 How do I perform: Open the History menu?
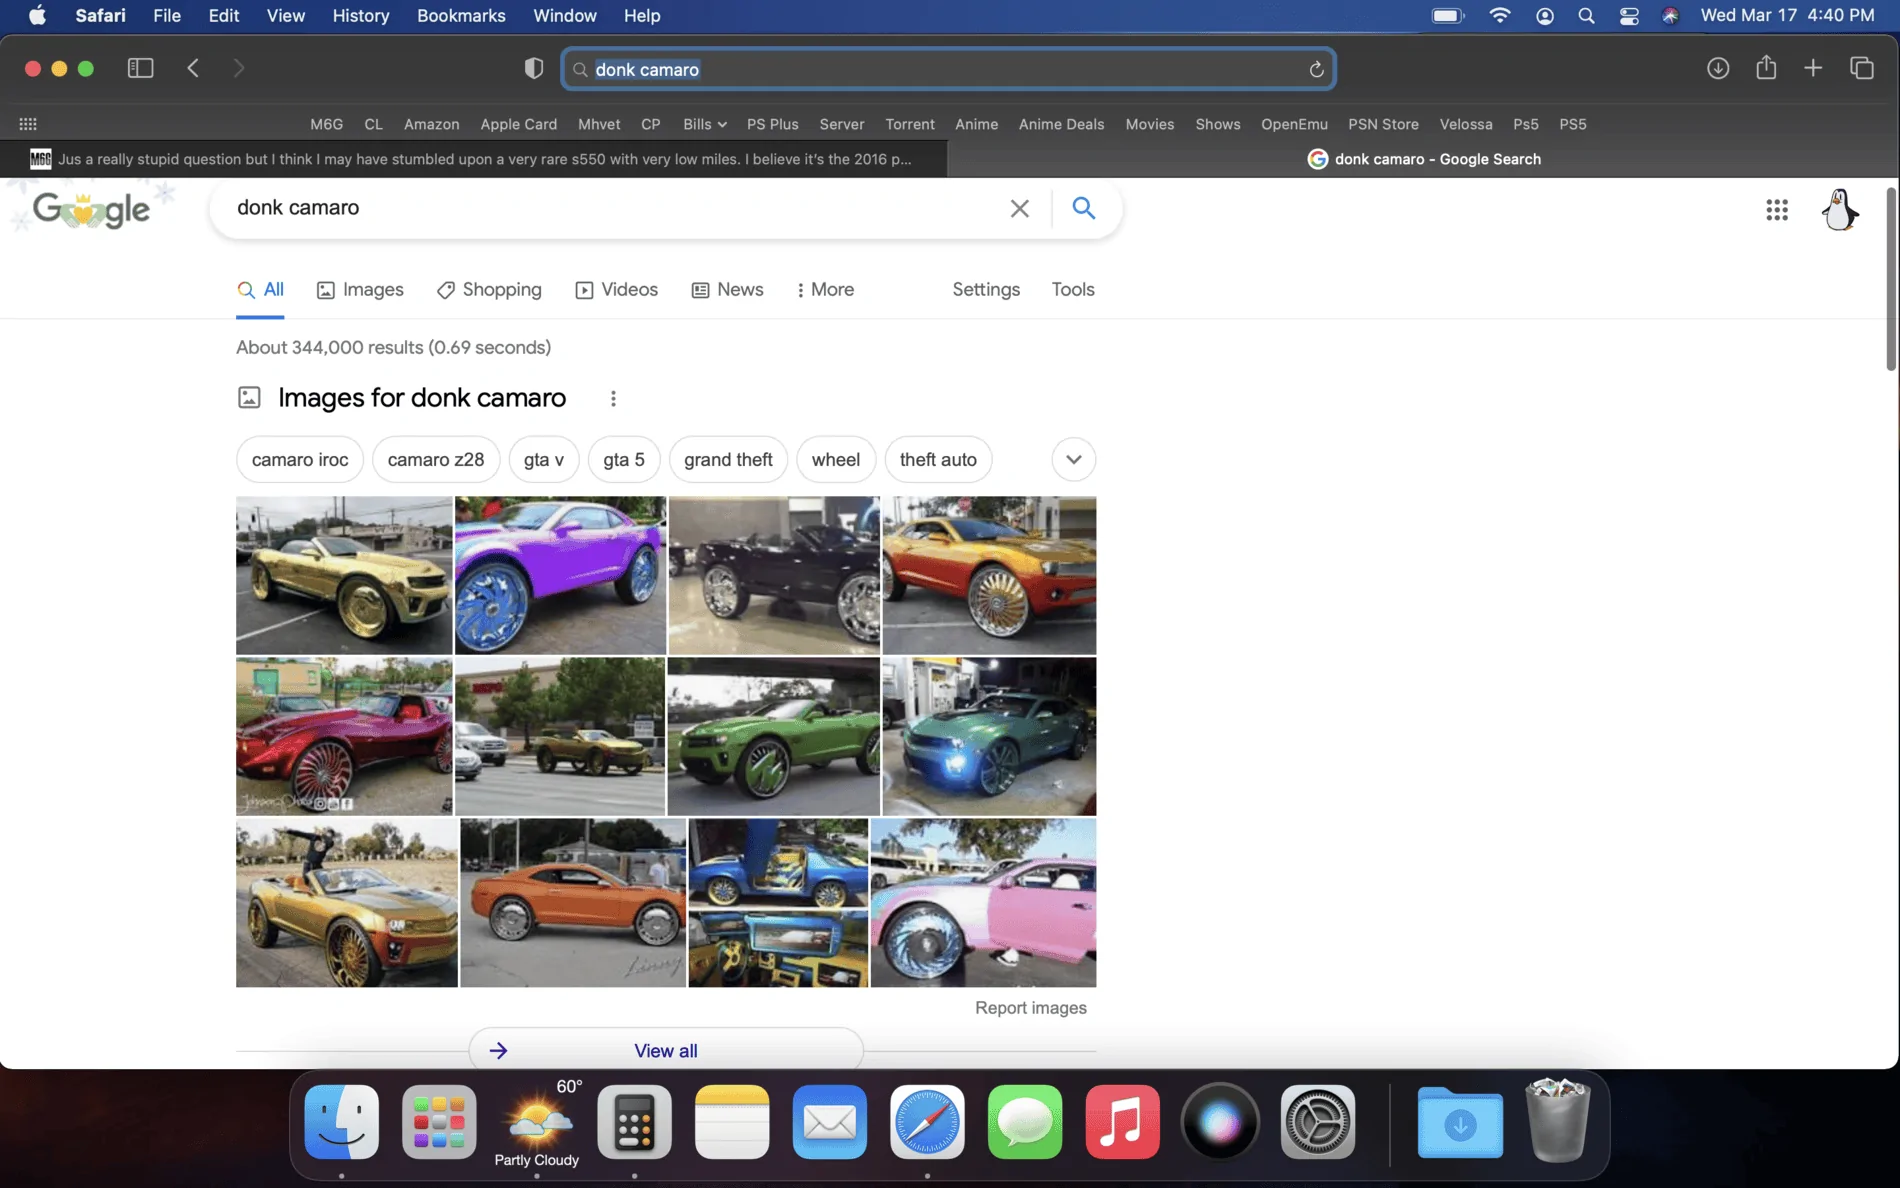[x=360, y=15]
